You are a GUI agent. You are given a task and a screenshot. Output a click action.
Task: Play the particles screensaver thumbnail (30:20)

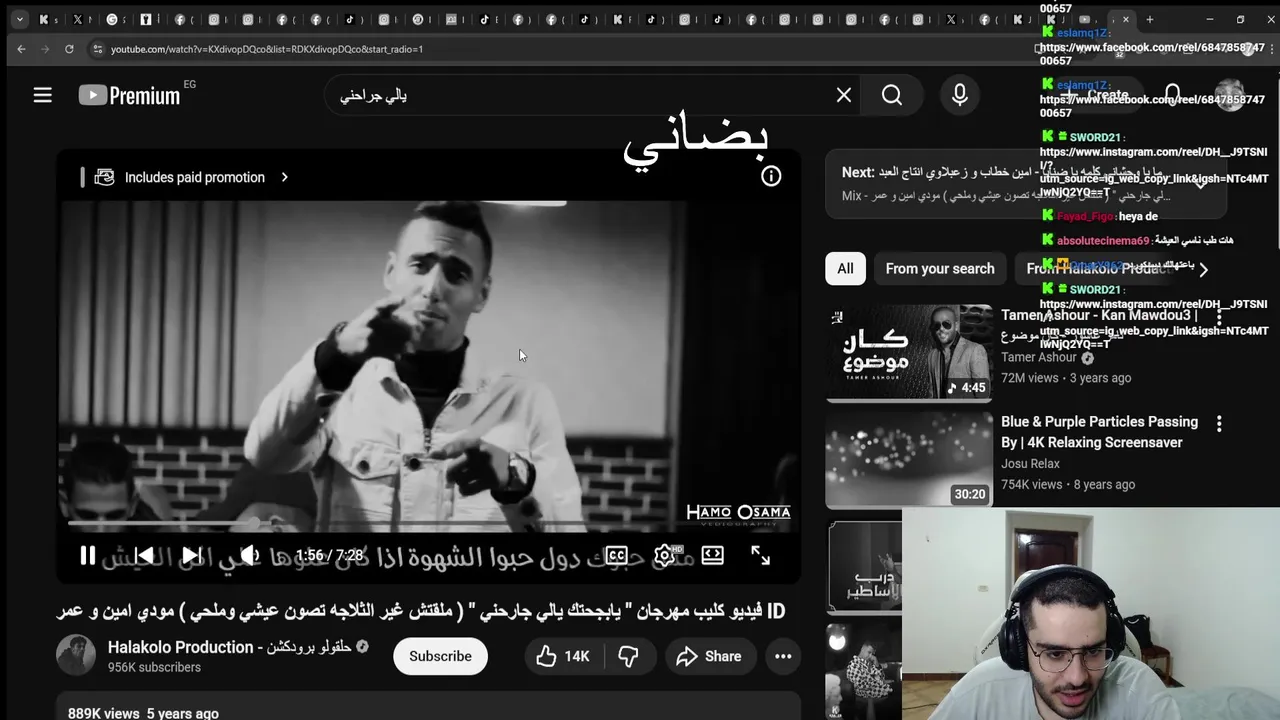click(x=909, y=460)
